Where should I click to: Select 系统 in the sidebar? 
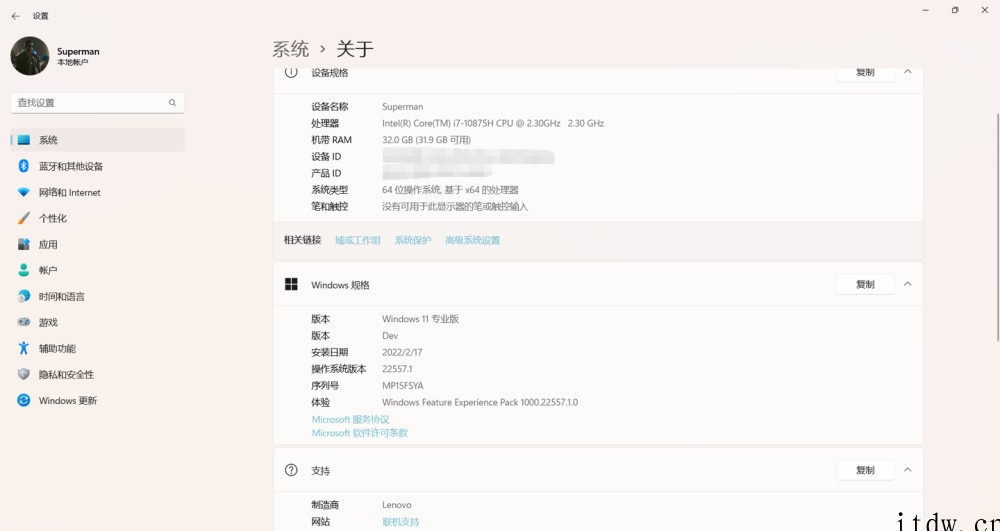coord(98,140)
